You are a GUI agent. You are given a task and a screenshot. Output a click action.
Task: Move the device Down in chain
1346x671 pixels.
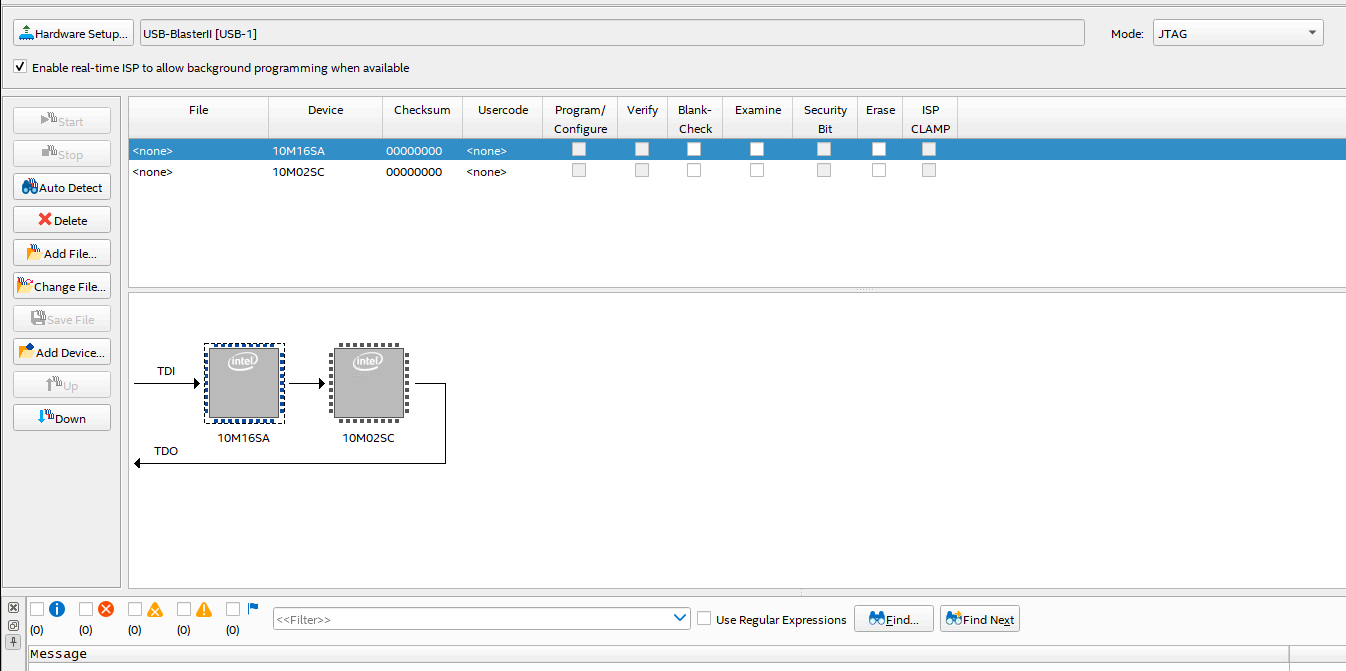click(62, 418)
